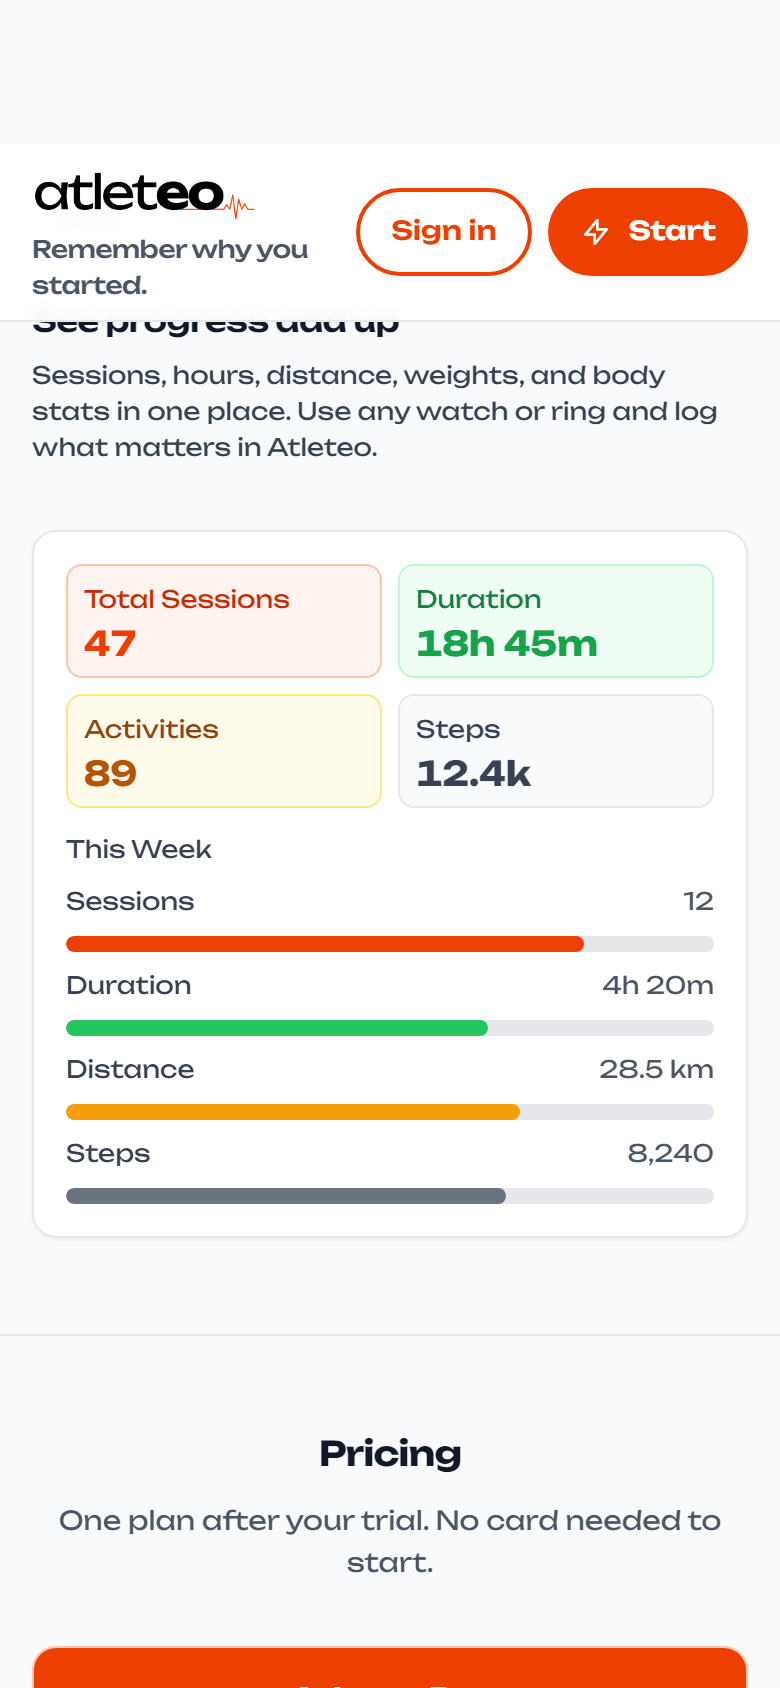Image resolution: width=780 pixels, height=1688 pixels.
Task: Select the Activities 89 card
Action: pos(224,751)
